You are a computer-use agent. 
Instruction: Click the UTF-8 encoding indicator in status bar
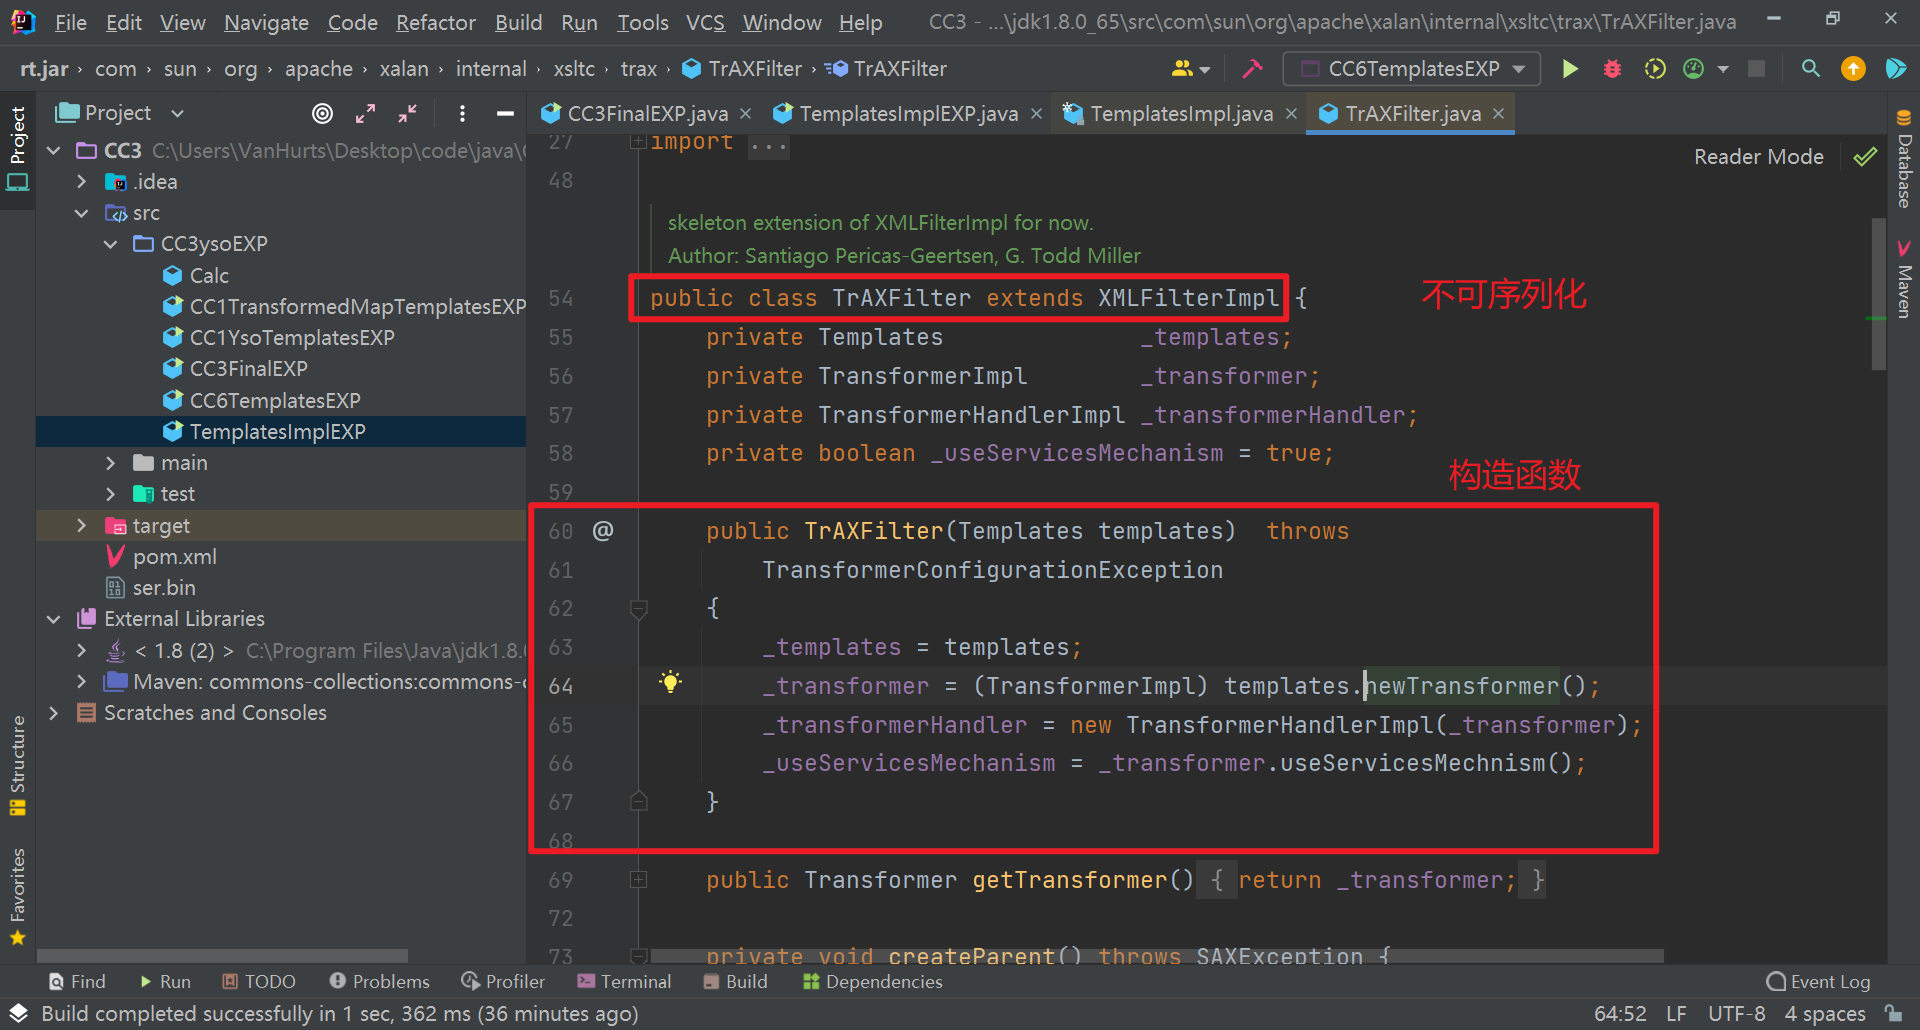tap(1737, 1013)
